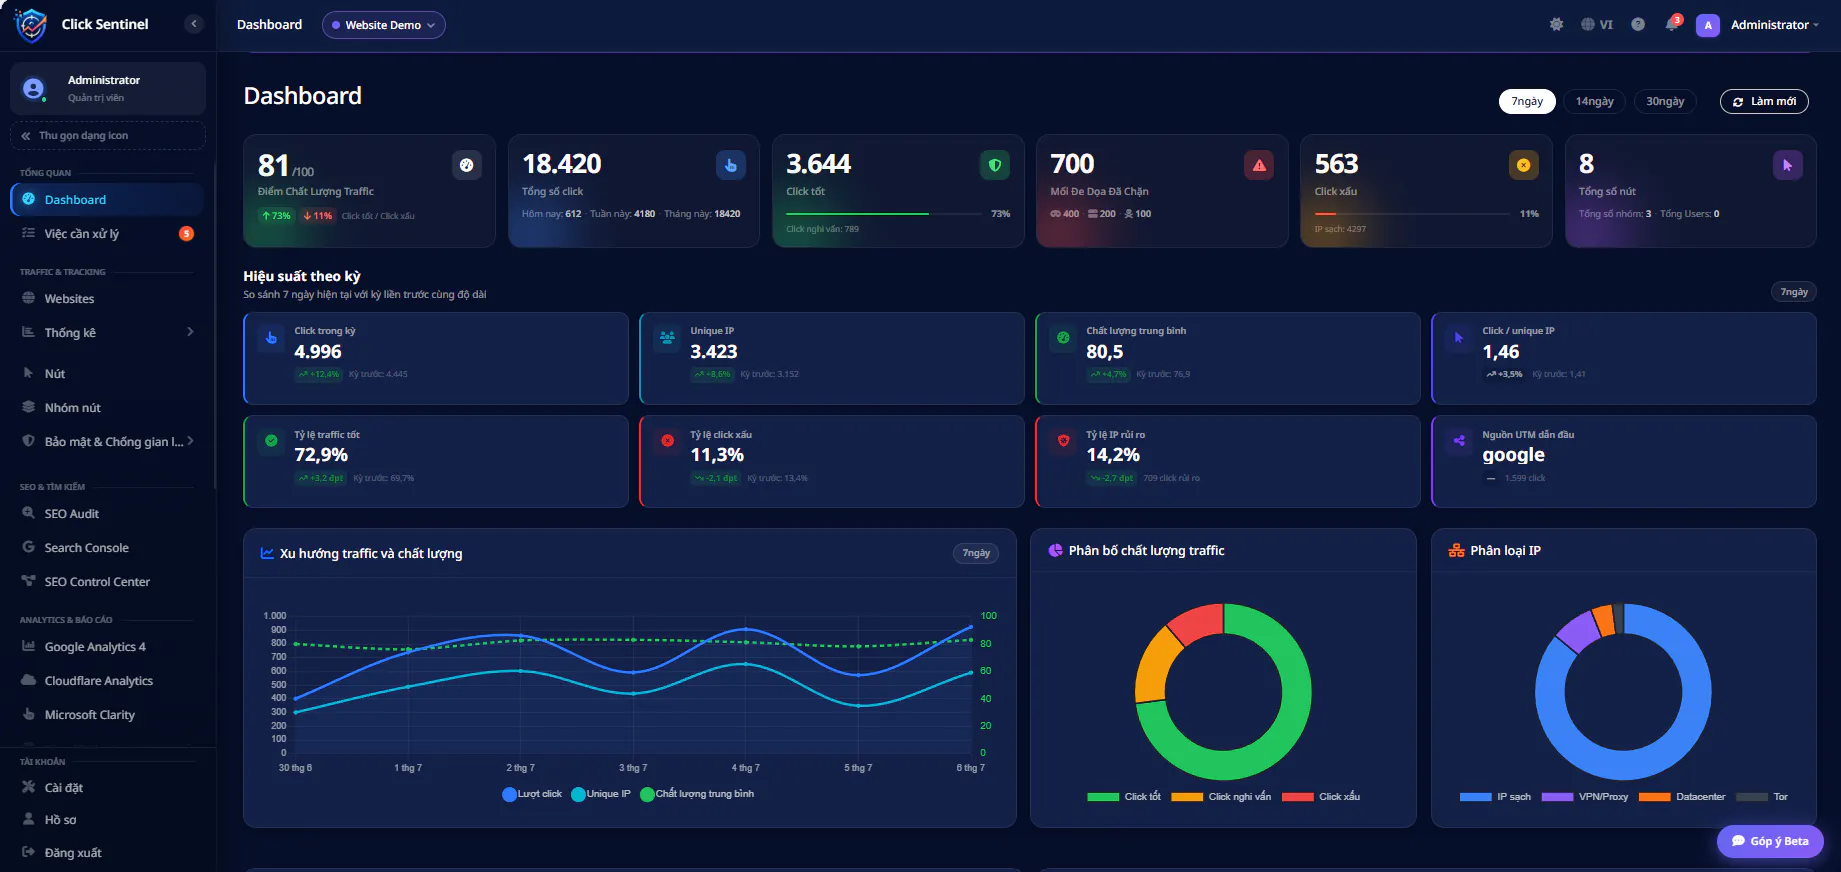This screenshot has width=1841, height=872.
Task: Click the 7ngày badge beside Hiệu suất theo kỳ
Action: click(x=1794, y=292)
